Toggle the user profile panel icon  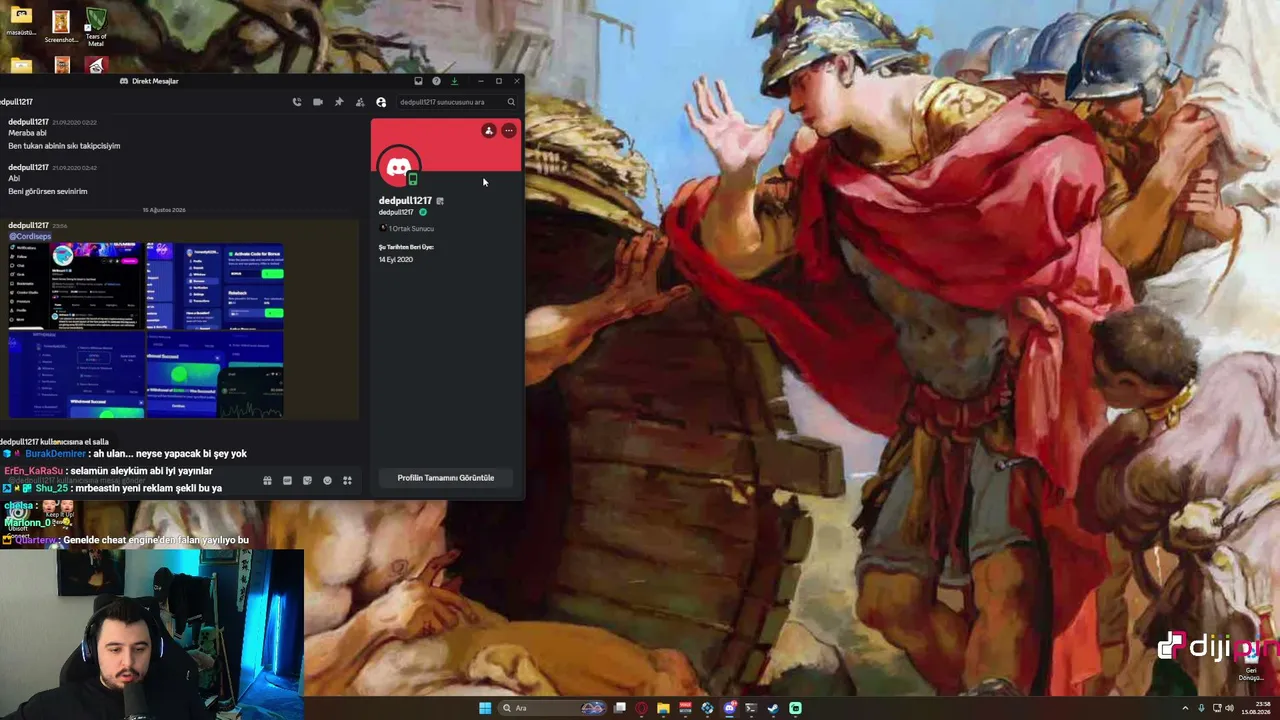point(381,102)
